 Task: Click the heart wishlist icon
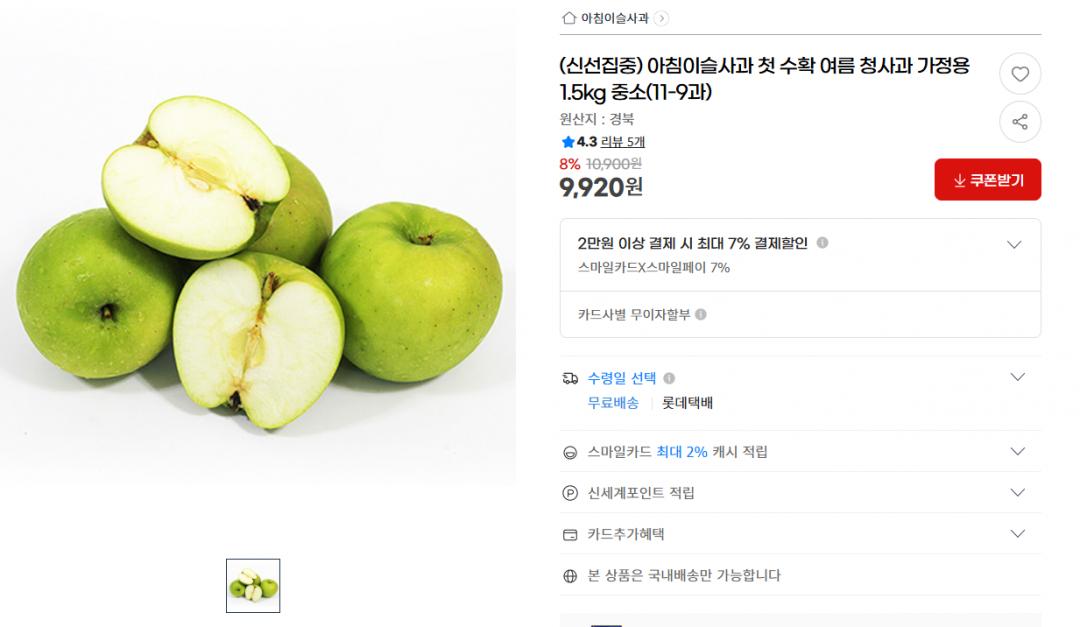tap(1020, 74)
